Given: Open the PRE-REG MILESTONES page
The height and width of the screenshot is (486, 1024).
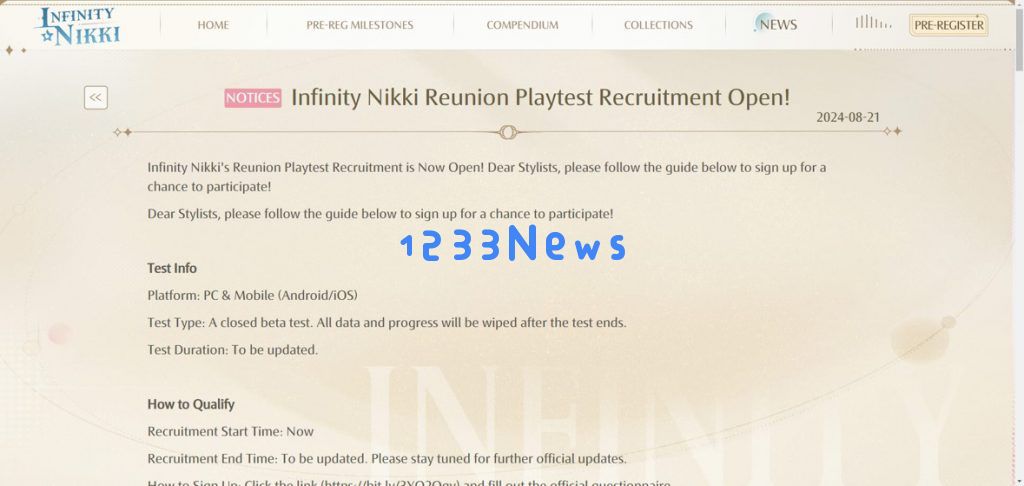Looking at the screenshot, I should coord(360,25).
